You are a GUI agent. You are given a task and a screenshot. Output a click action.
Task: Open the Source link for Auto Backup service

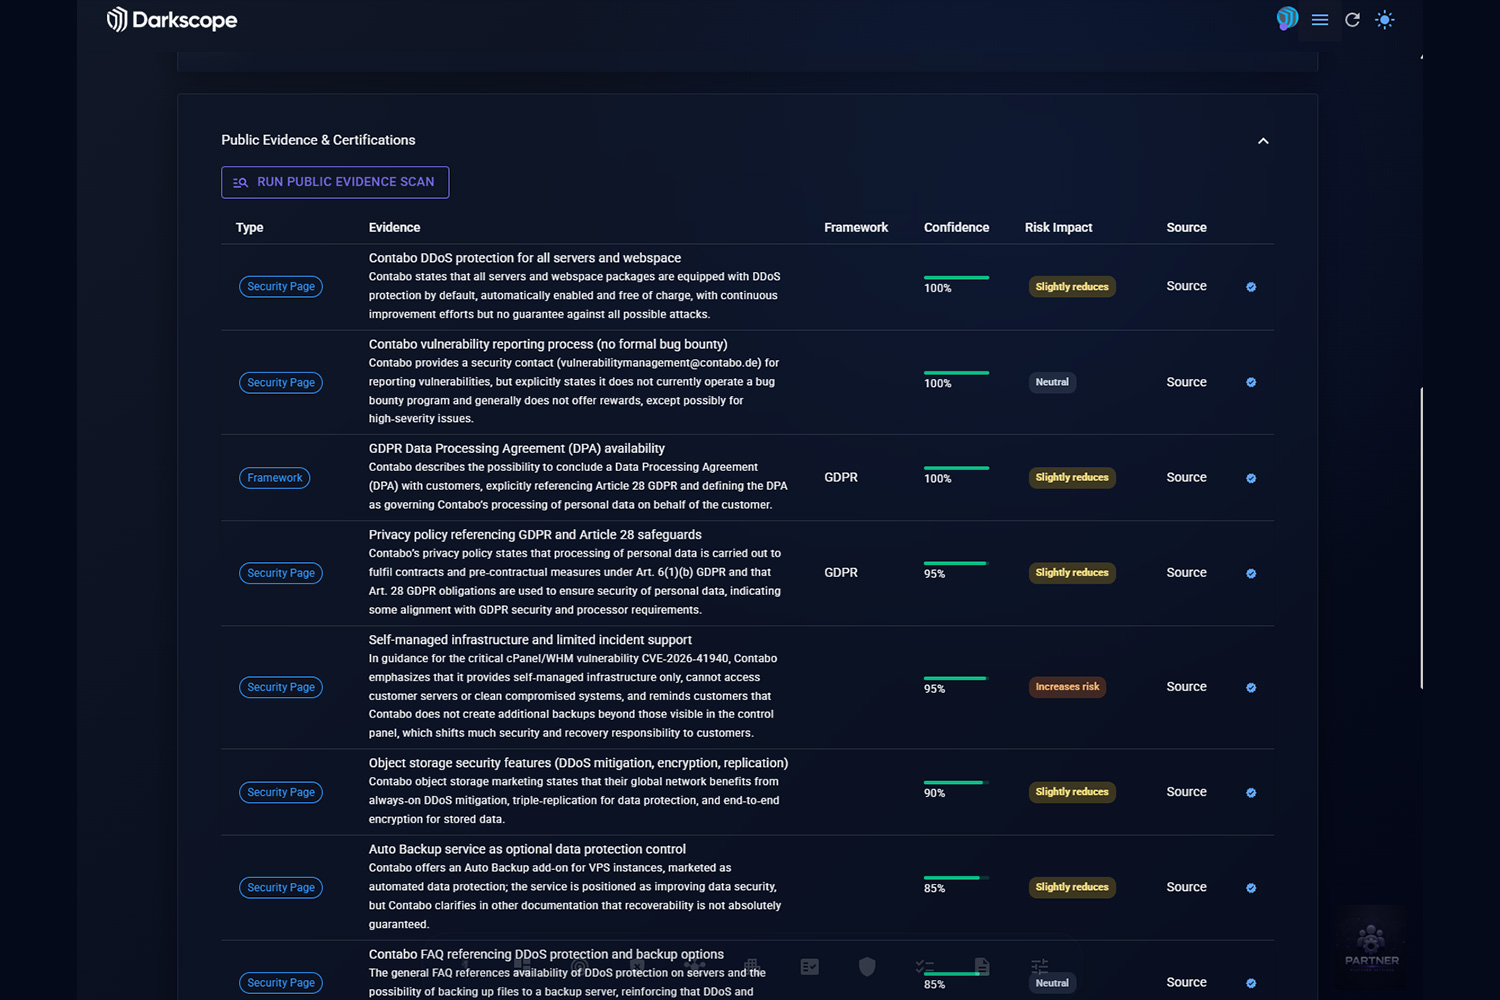pos(1186,887)
